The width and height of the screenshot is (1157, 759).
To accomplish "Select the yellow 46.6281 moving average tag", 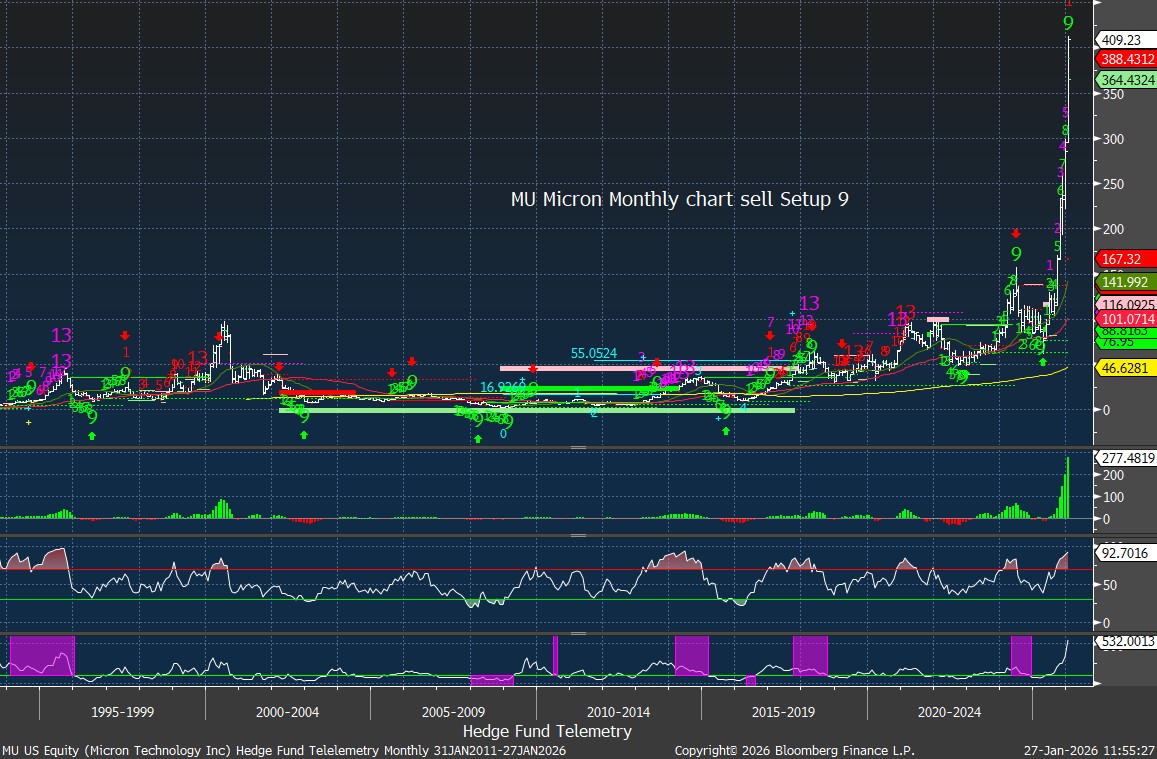I will pos(1125,369).
